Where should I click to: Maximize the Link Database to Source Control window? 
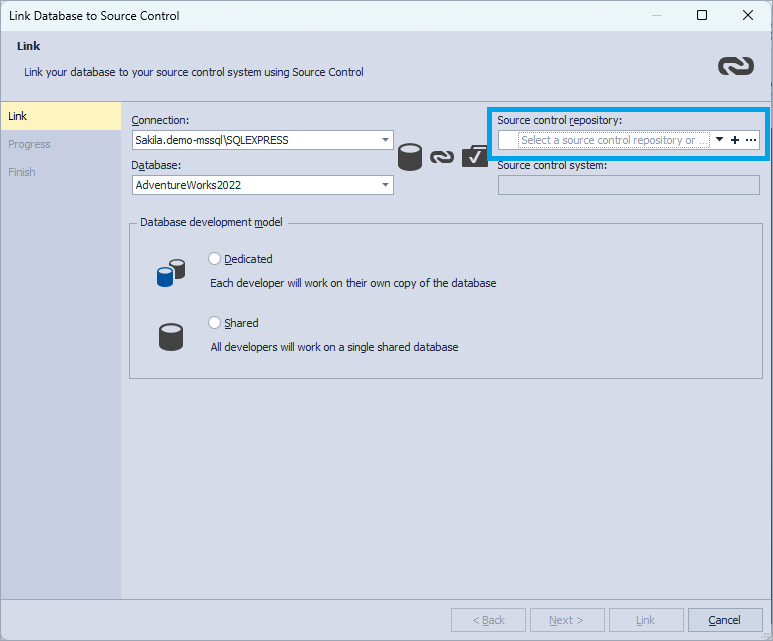pyautogui.click(x=702, y=15)
